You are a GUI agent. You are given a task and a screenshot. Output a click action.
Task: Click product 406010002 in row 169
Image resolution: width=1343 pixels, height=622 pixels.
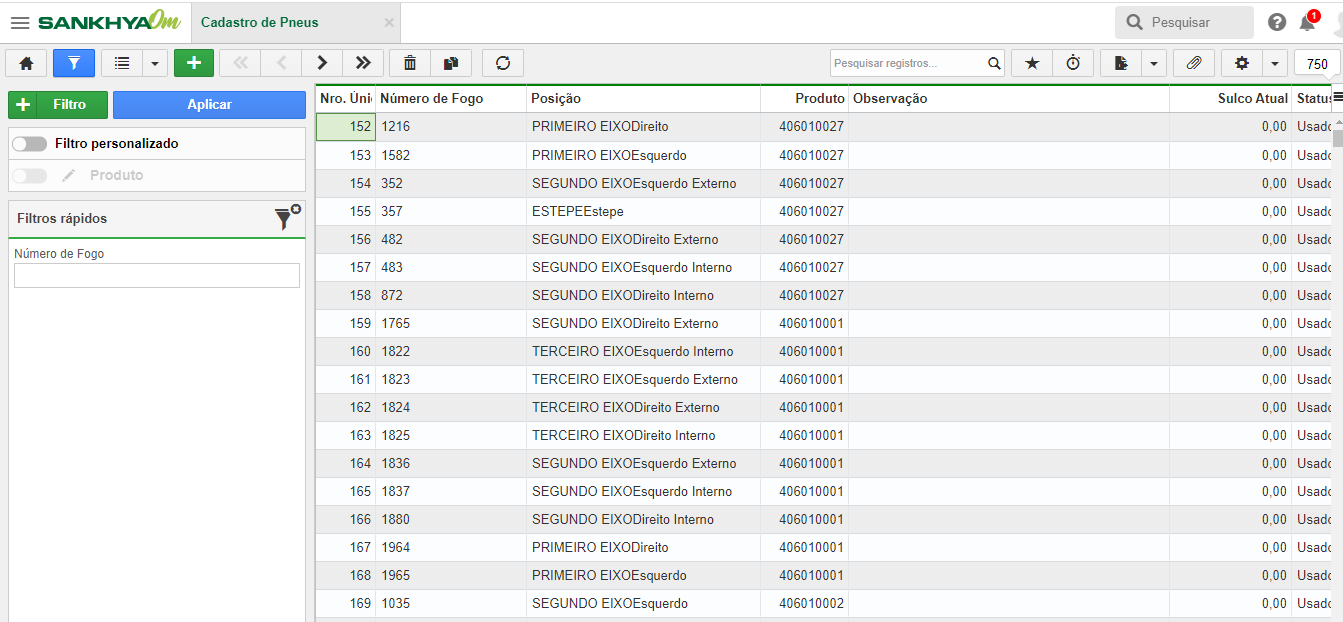coord(804,603)
